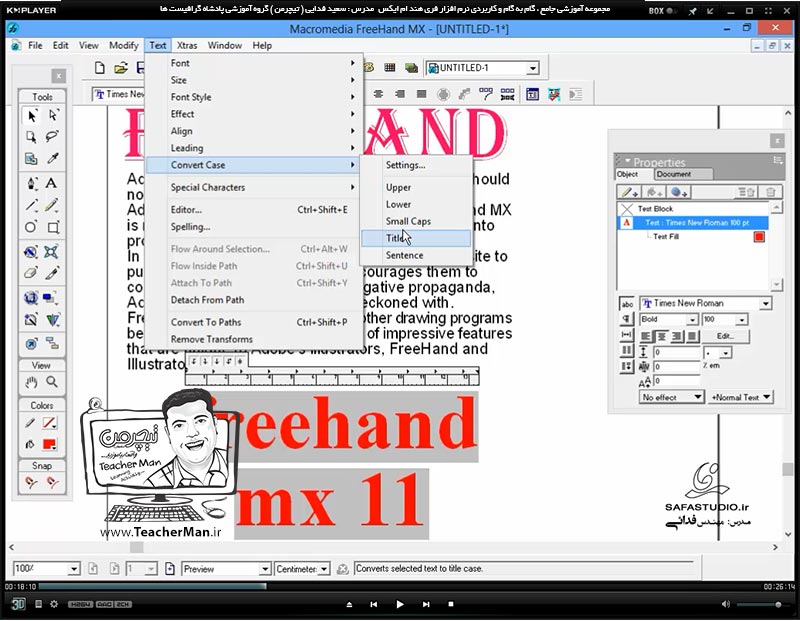800x621 pixels.
Task: Open the KMPlayer settings gear icon
Action: pyautogui.click(x=54, y=604)
